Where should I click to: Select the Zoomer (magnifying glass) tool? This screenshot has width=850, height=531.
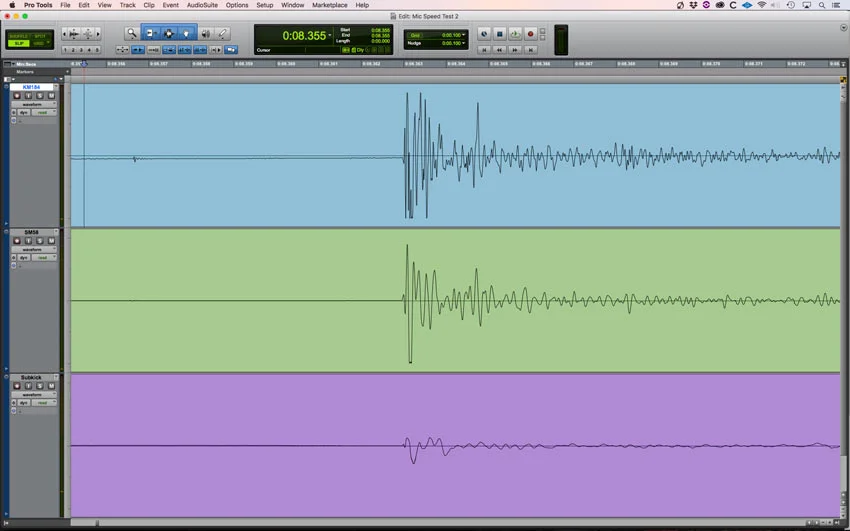click(131, 34)
